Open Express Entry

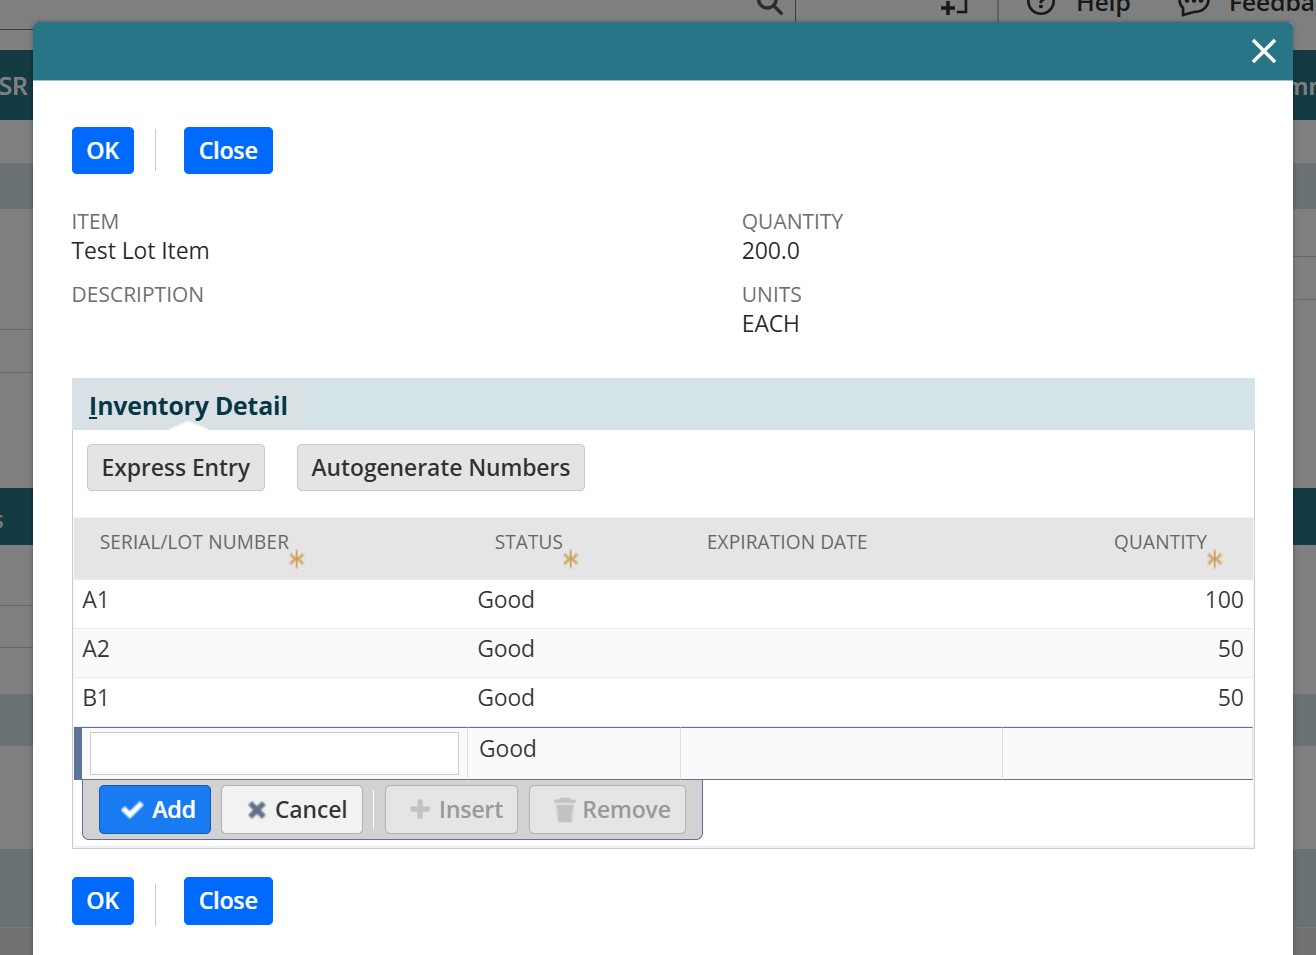click(x=176, y=468)
